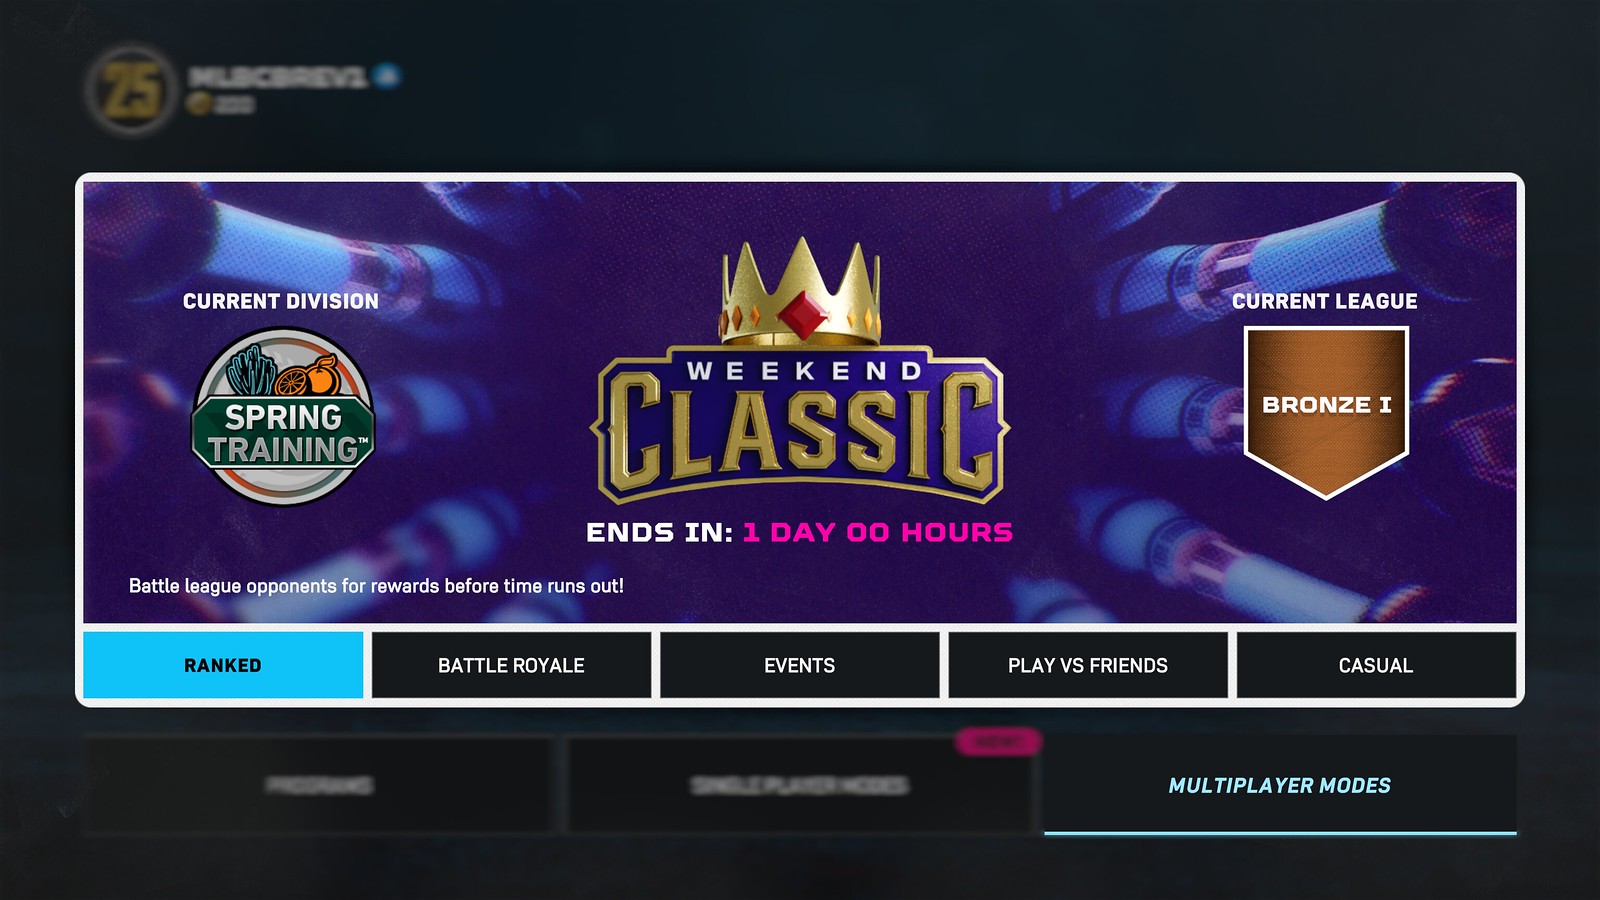Select the Ranked mode button
The height and width of the screenshot is (900, 1600).
click(x=223, y=665)
